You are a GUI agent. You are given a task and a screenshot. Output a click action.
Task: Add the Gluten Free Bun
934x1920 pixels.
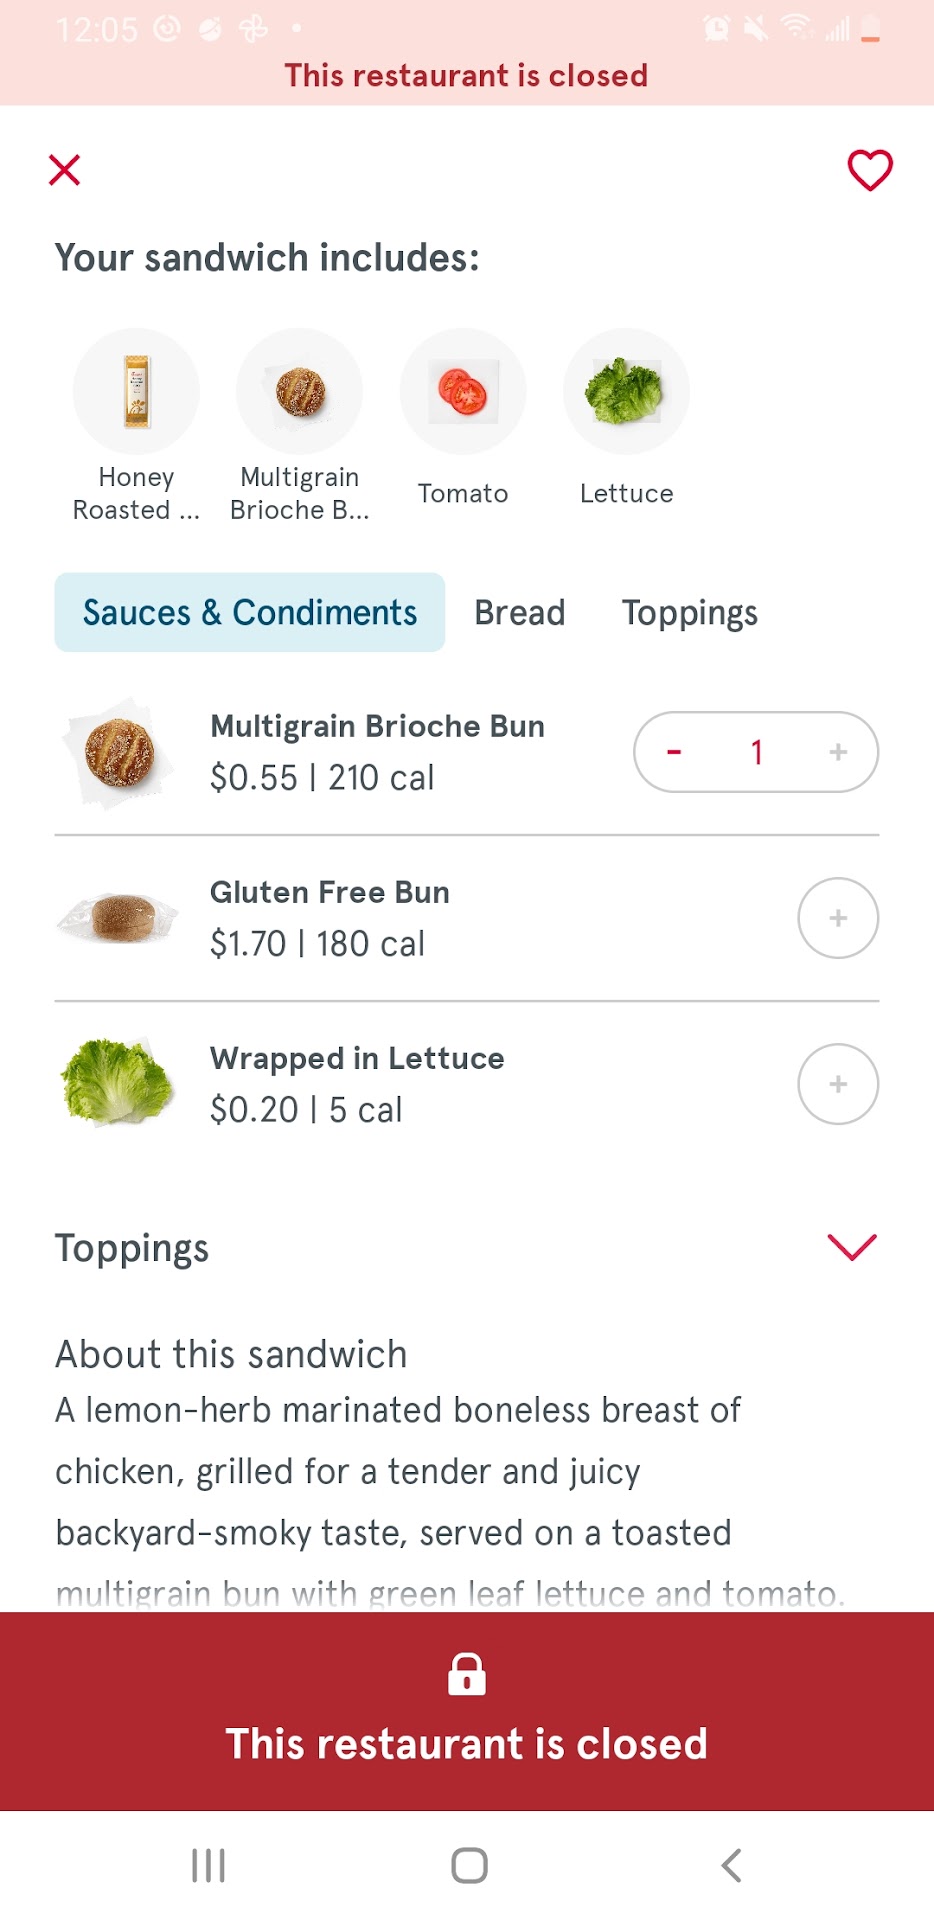838,918
